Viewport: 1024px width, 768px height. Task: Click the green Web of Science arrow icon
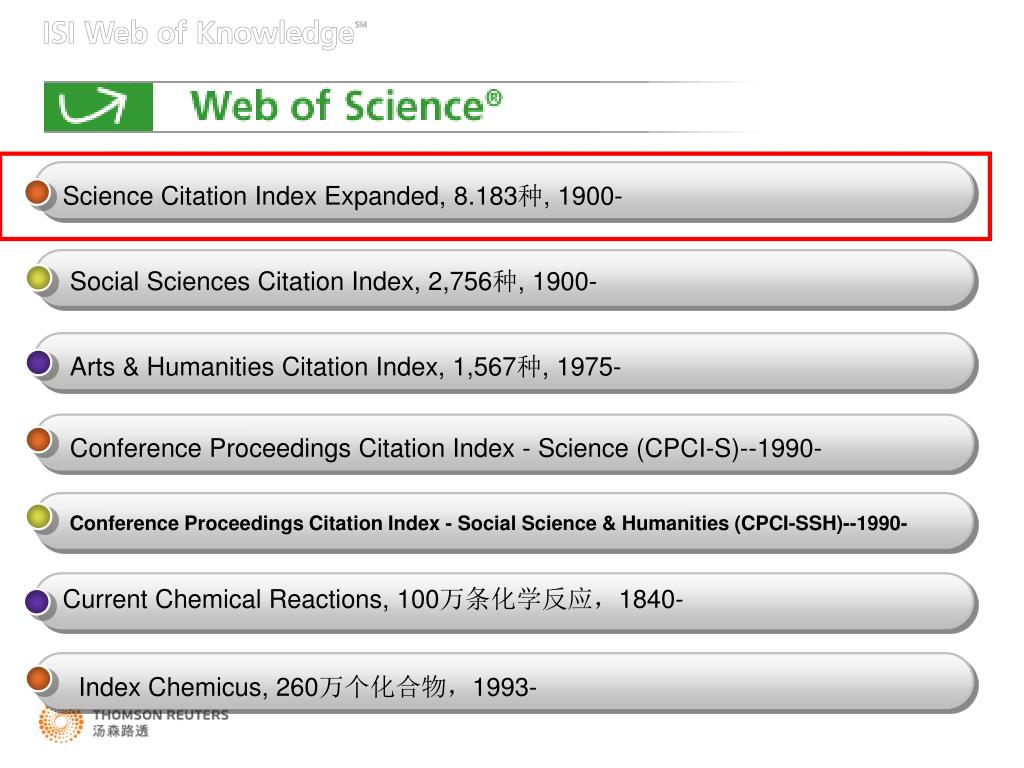tap(99, 106)
